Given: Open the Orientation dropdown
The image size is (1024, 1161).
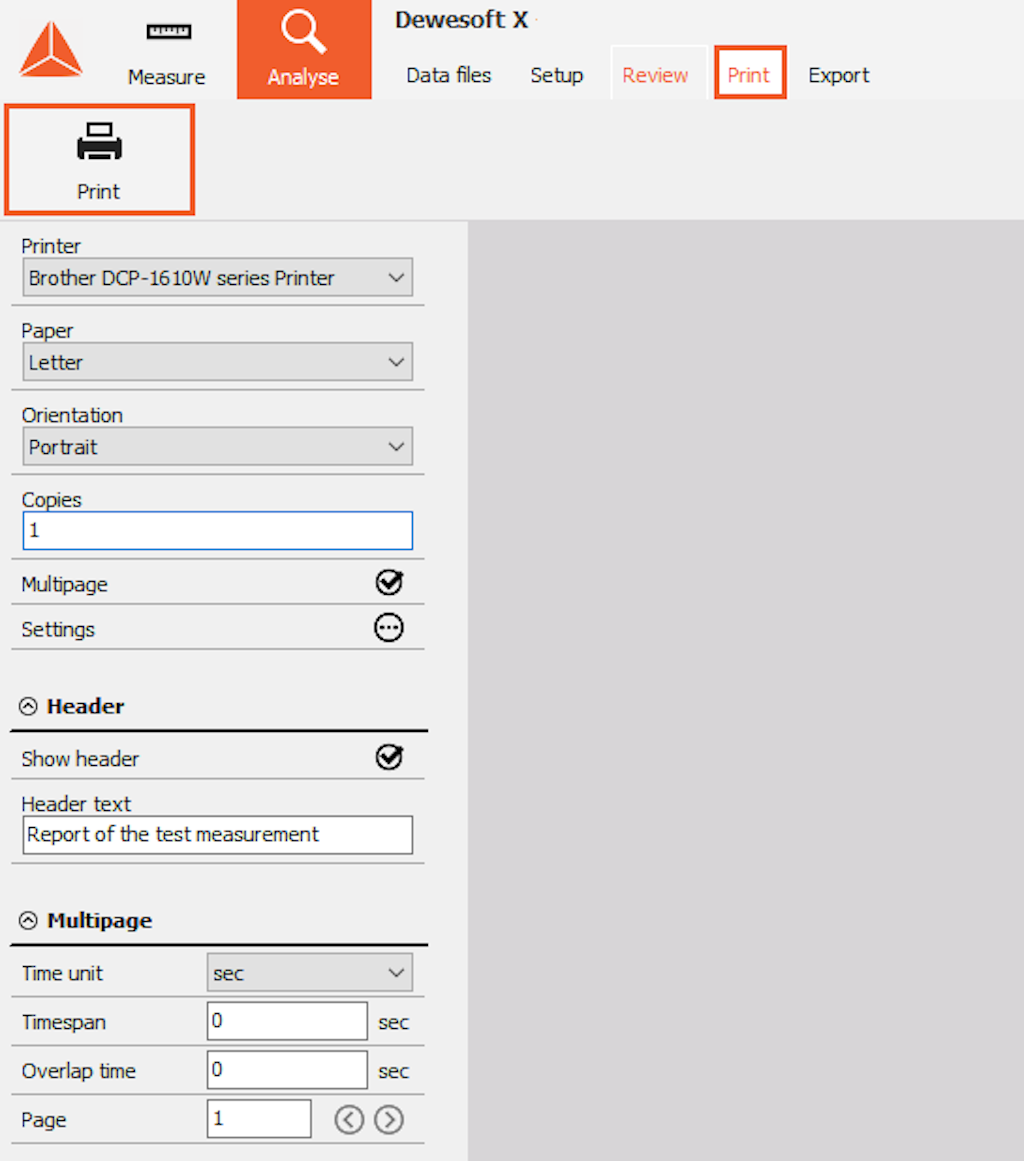Looking at the screenshot, I should [x=218, y=446].
